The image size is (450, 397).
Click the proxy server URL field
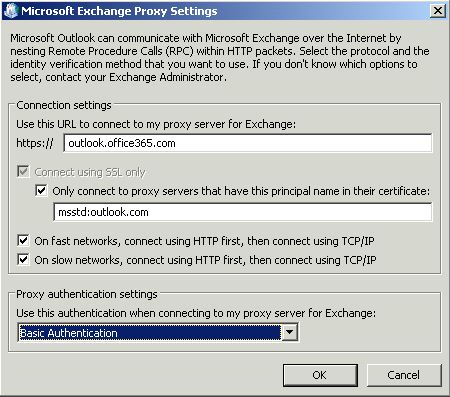pyautogui.click(x=248, y=143)
